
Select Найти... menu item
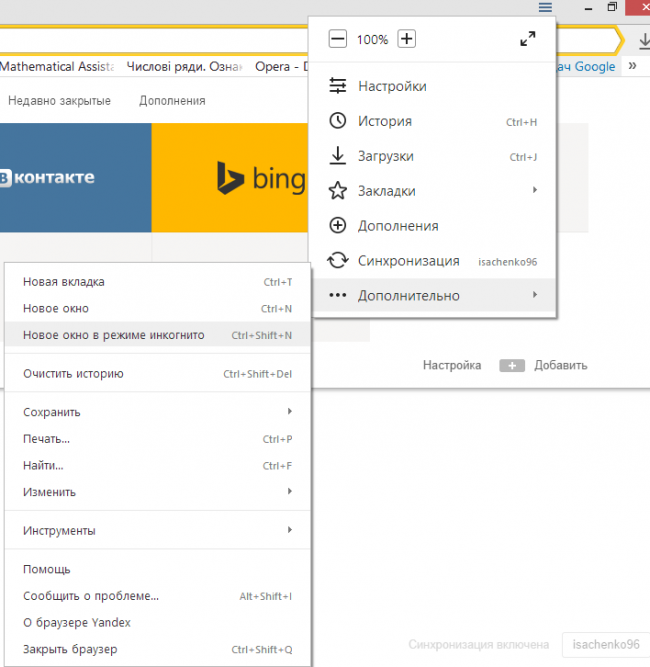click(157, 465)
